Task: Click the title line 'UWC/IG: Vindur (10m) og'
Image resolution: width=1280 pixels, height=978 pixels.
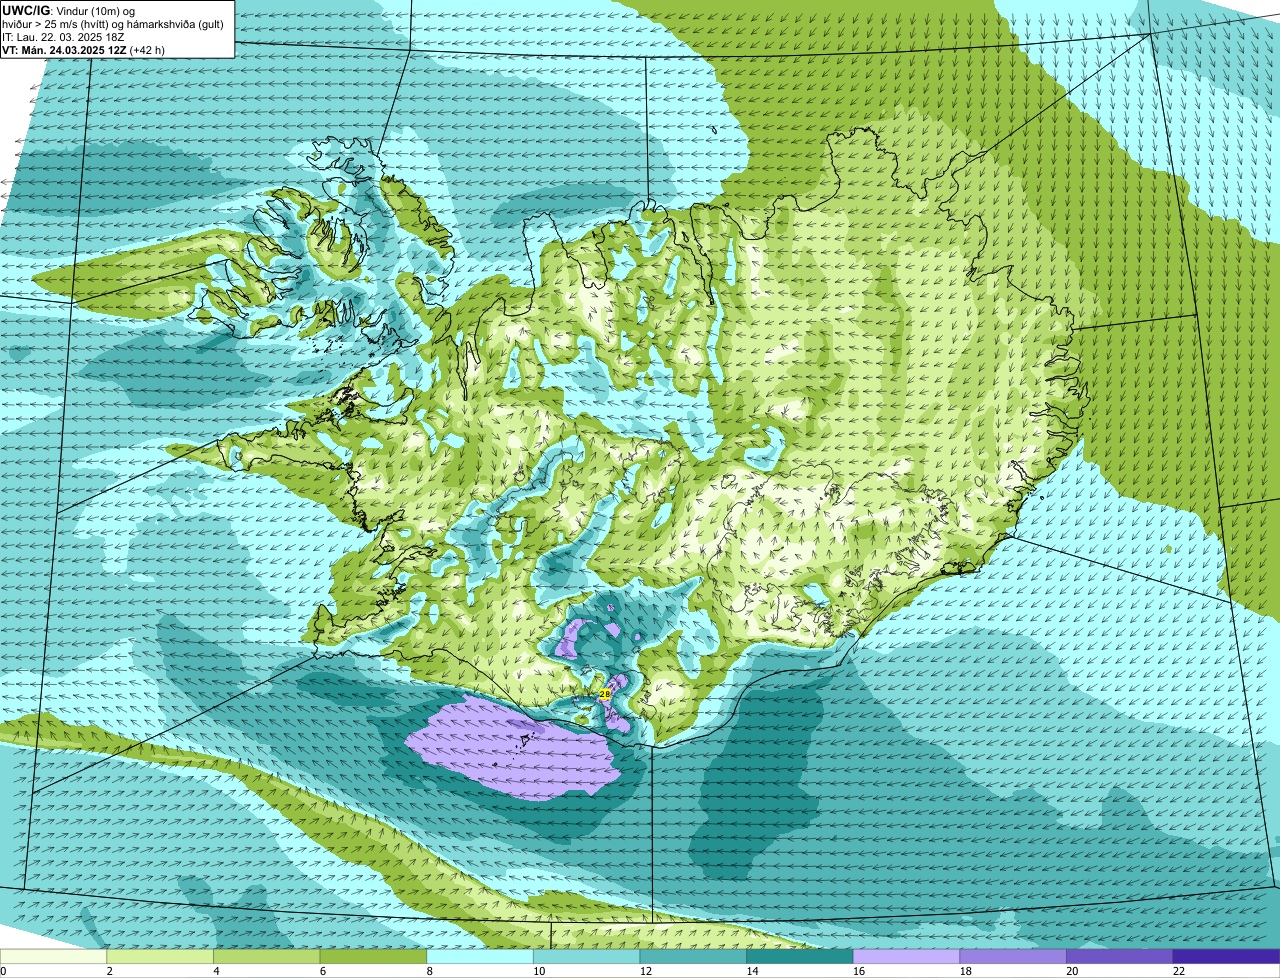Action: (68, 10)
